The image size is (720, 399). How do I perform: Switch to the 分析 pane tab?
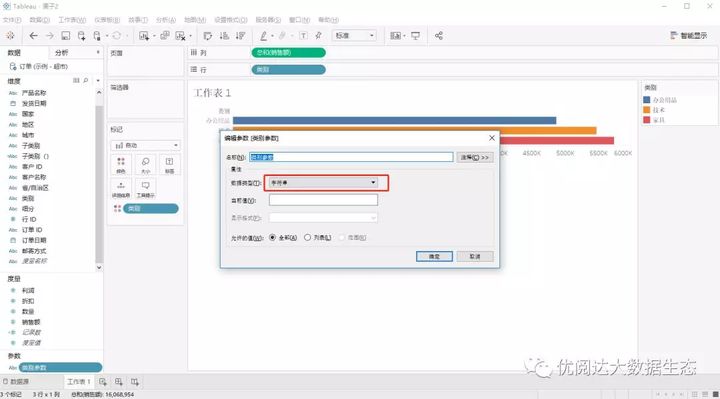pyautogui.click(x=62, y=53)
